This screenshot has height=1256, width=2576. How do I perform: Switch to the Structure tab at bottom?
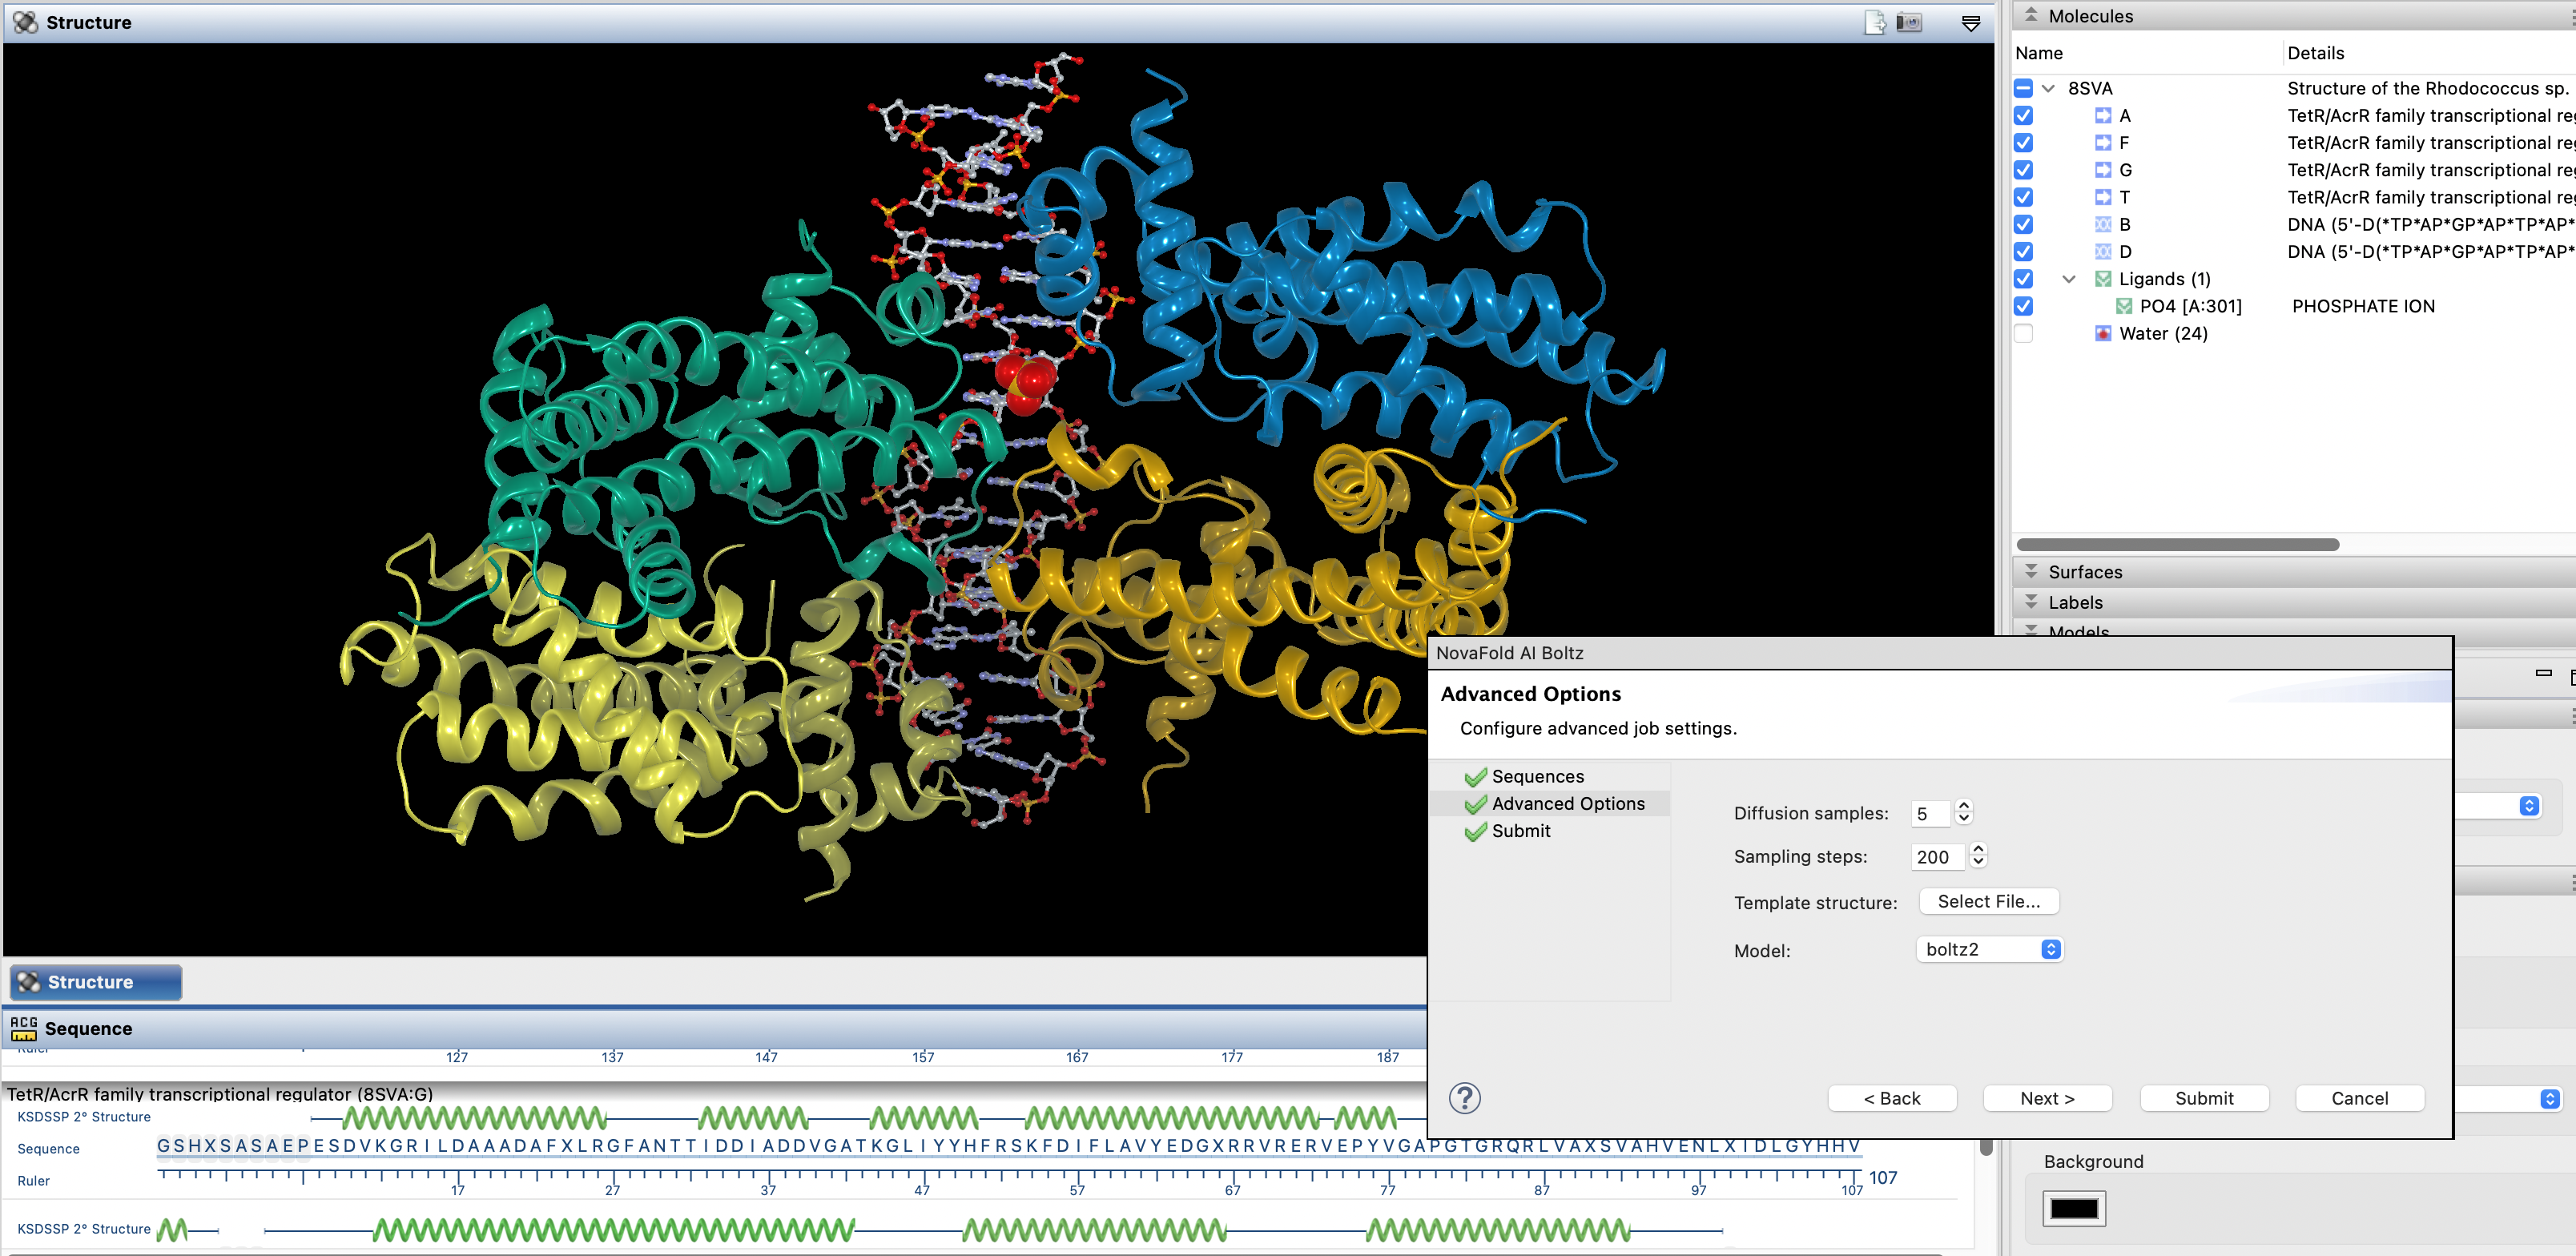coord(96,982)
